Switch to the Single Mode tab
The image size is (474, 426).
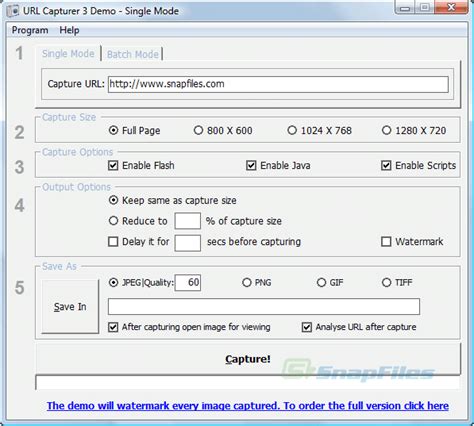[68, 54]
